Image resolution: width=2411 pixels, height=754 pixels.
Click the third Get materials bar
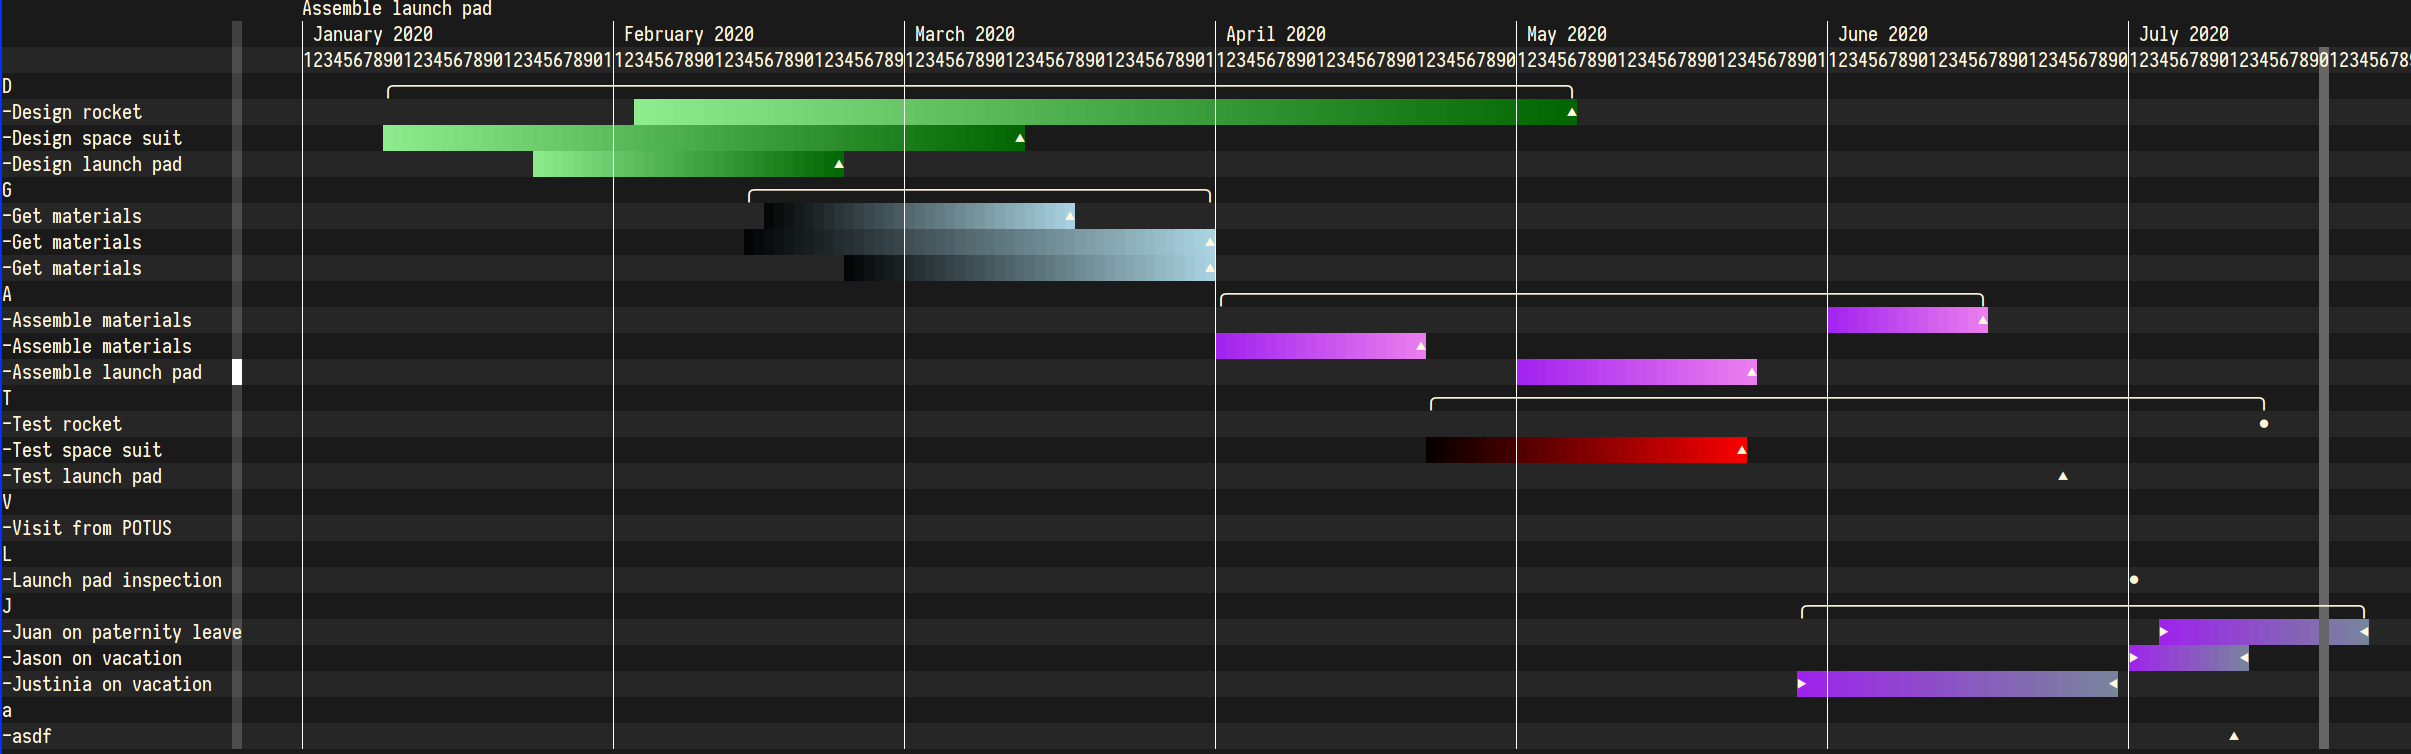coord(1029,268)
